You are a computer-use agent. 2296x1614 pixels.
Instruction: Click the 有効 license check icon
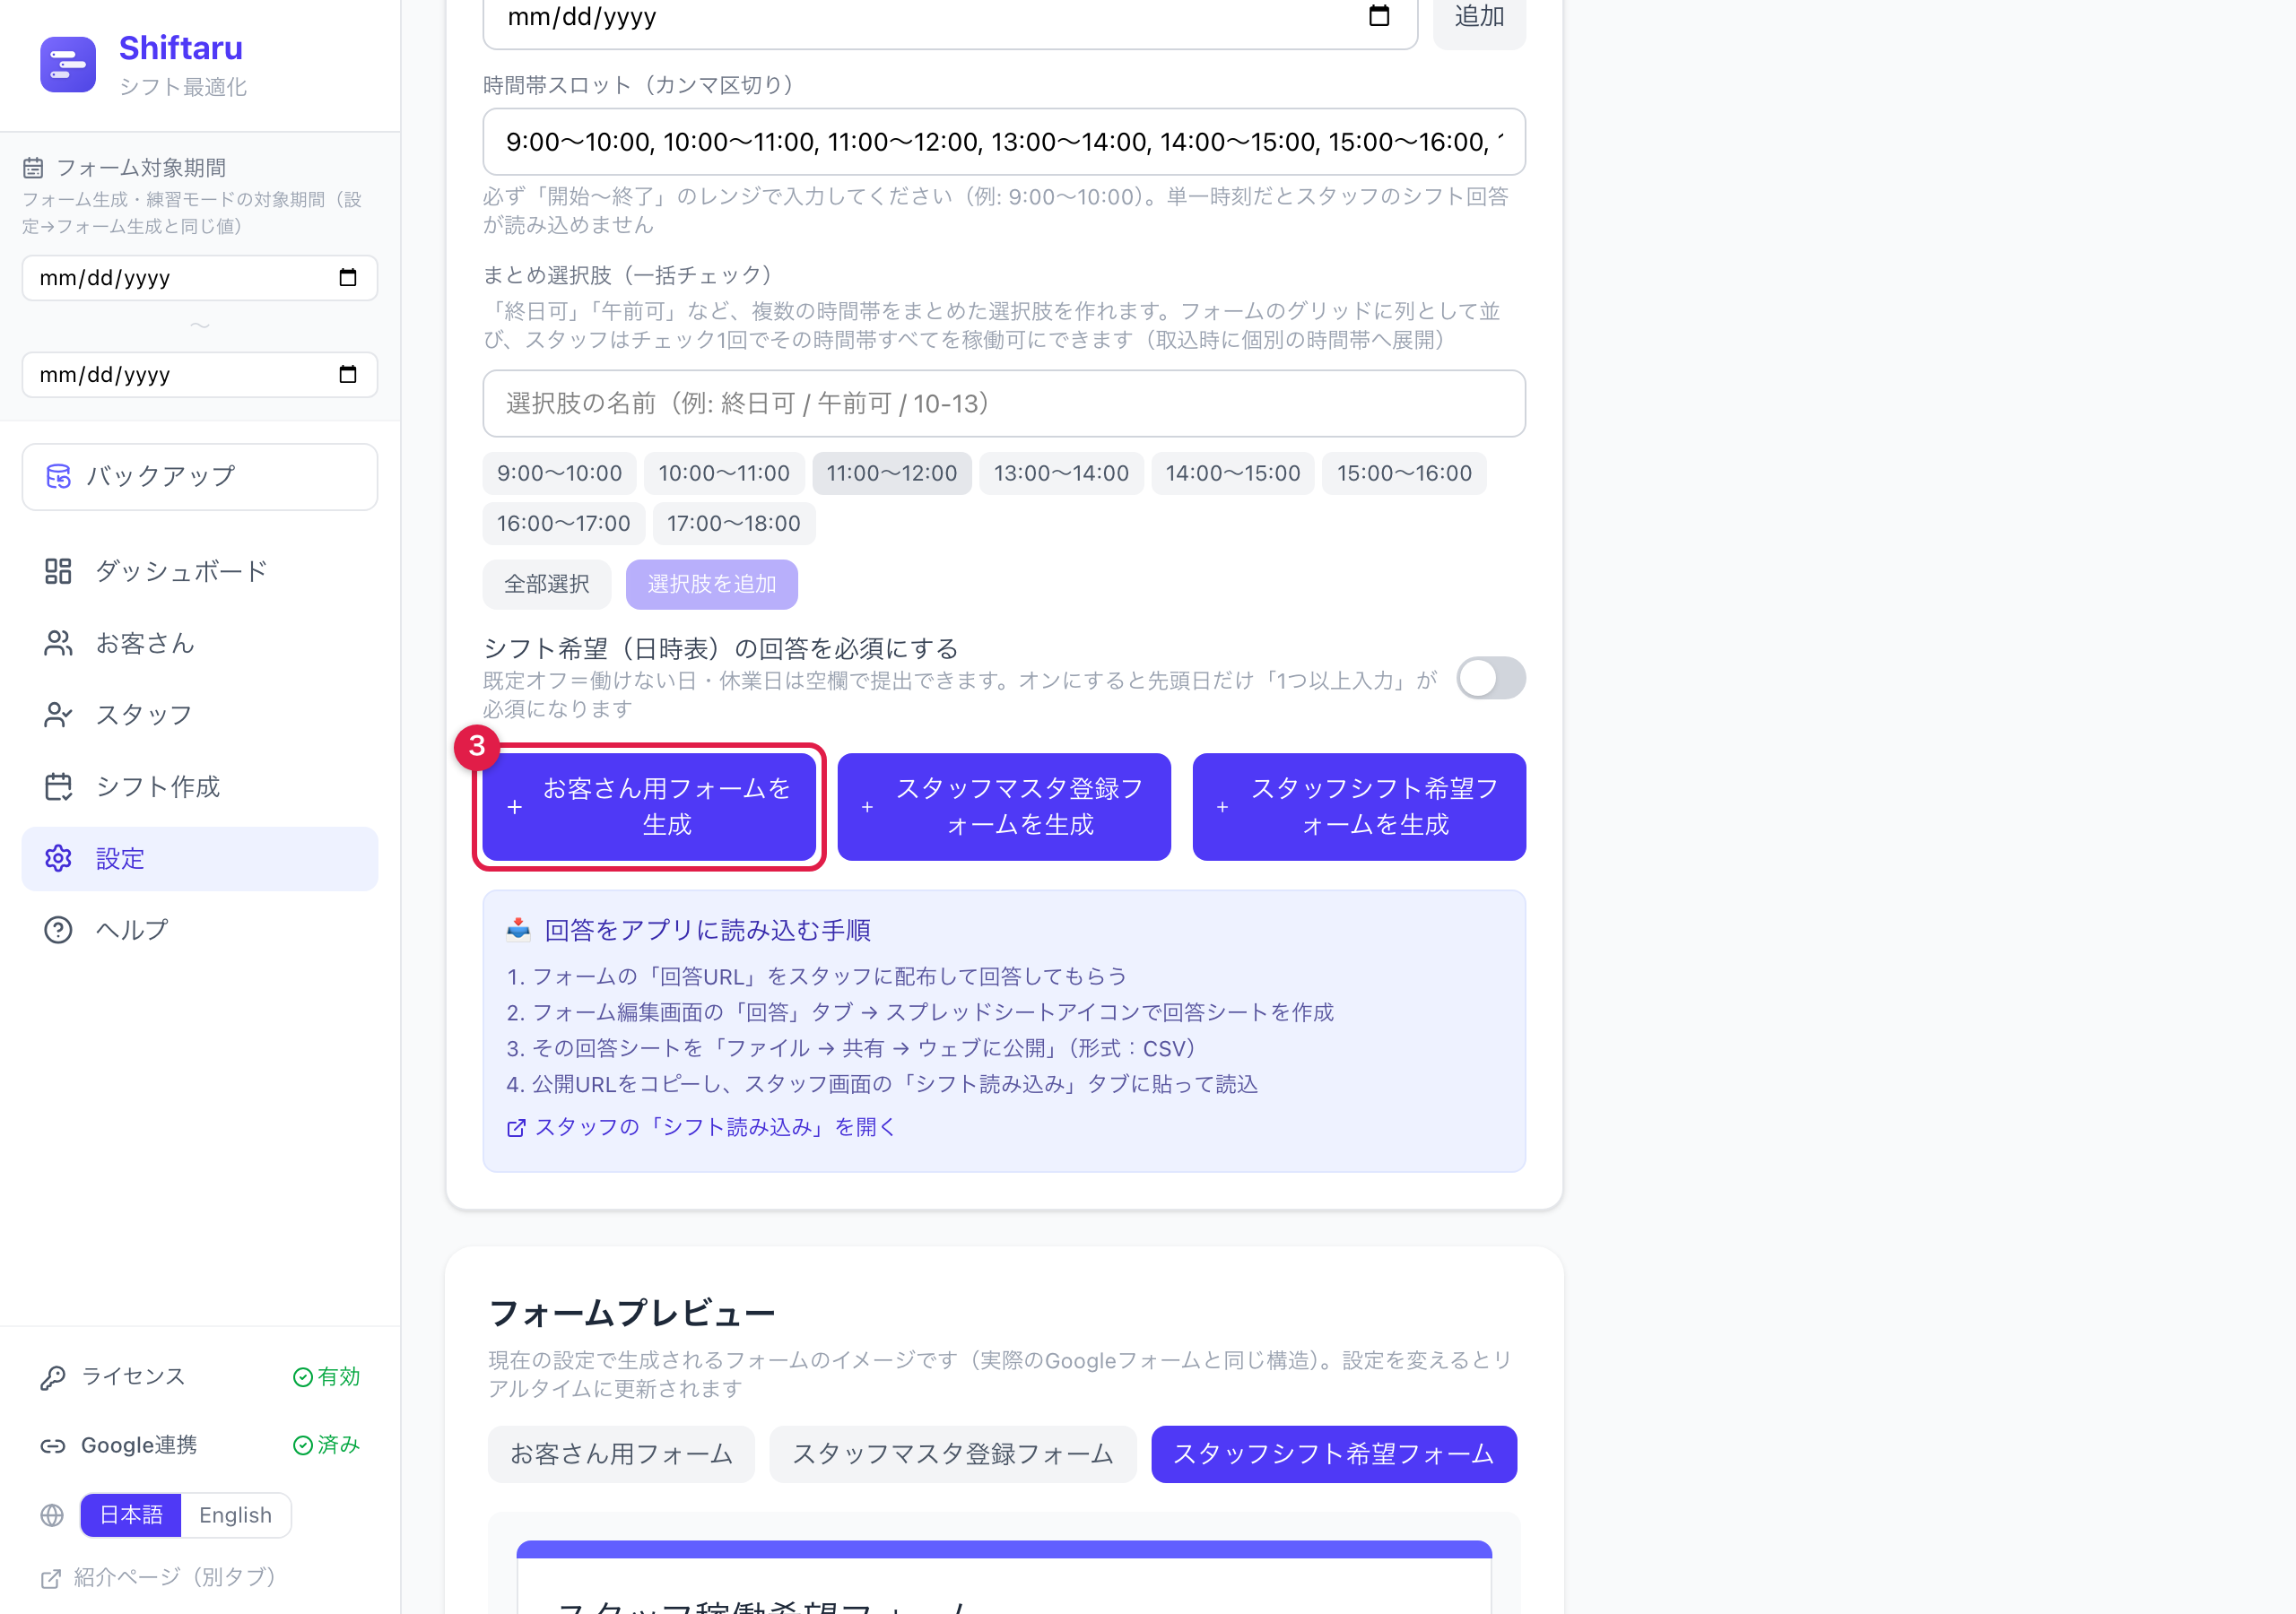pyautogui.click(x=303, y=1377)
